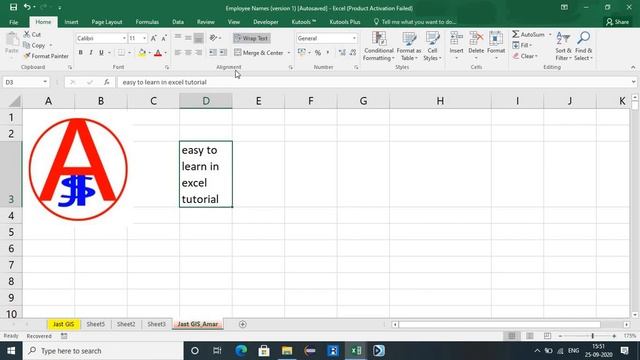Switch to Normal view in status bar

click(x=512, y=336)
